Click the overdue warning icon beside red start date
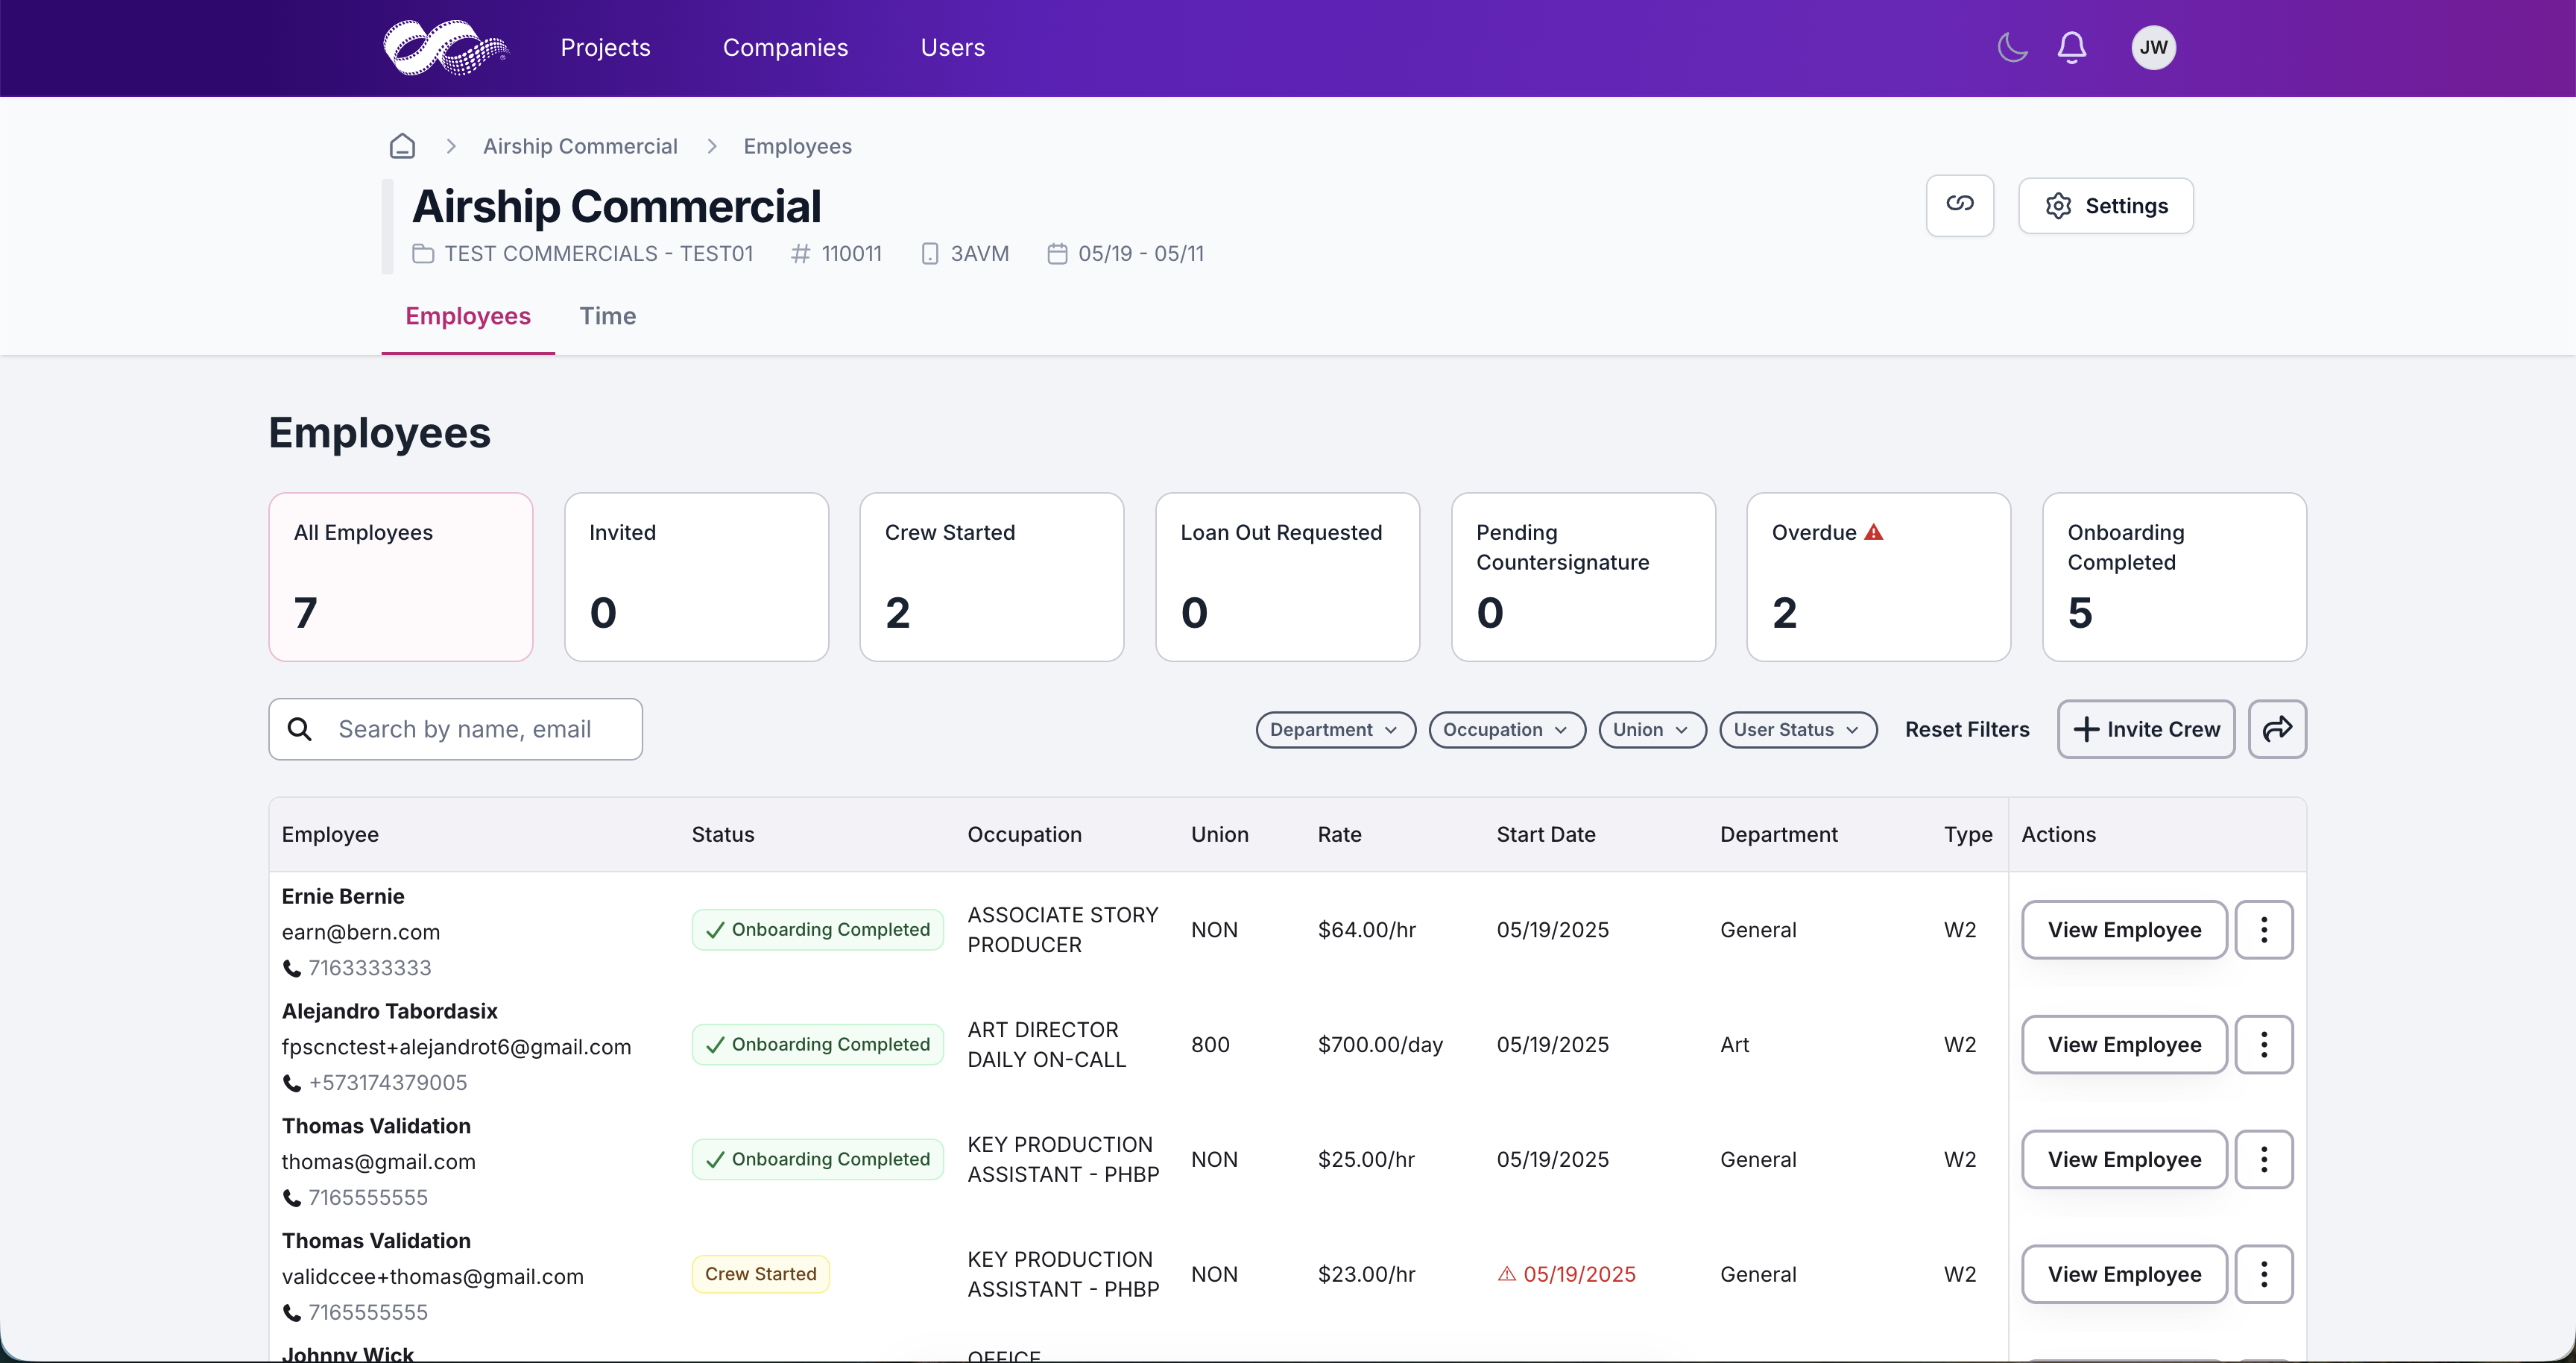This screenshot has width=2576, height=1363. [1507, 1274]
